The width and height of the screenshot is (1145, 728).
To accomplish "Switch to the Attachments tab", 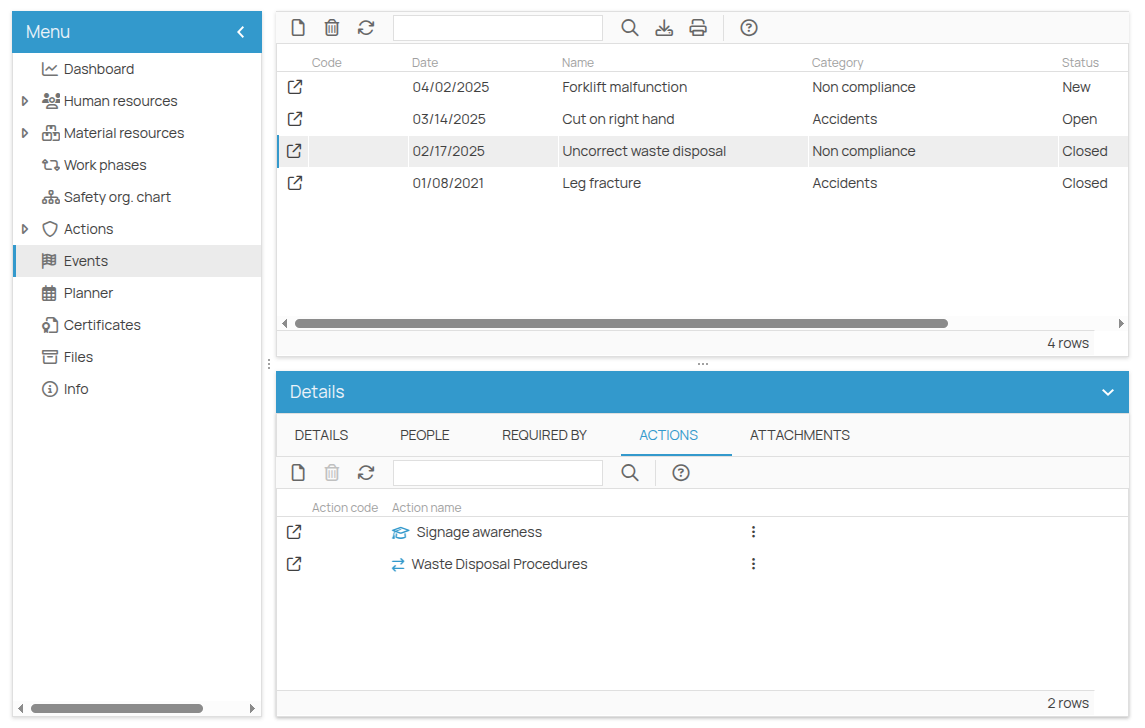I will point(799,435).
